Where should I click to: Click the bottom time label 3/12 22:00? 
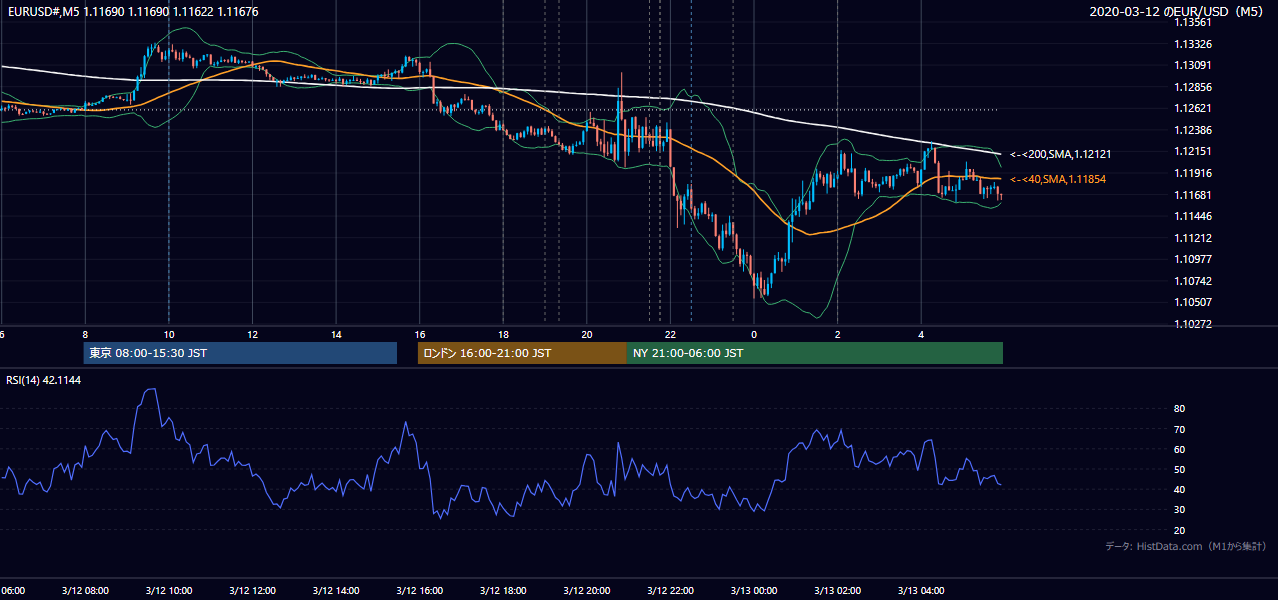(670, 591)
